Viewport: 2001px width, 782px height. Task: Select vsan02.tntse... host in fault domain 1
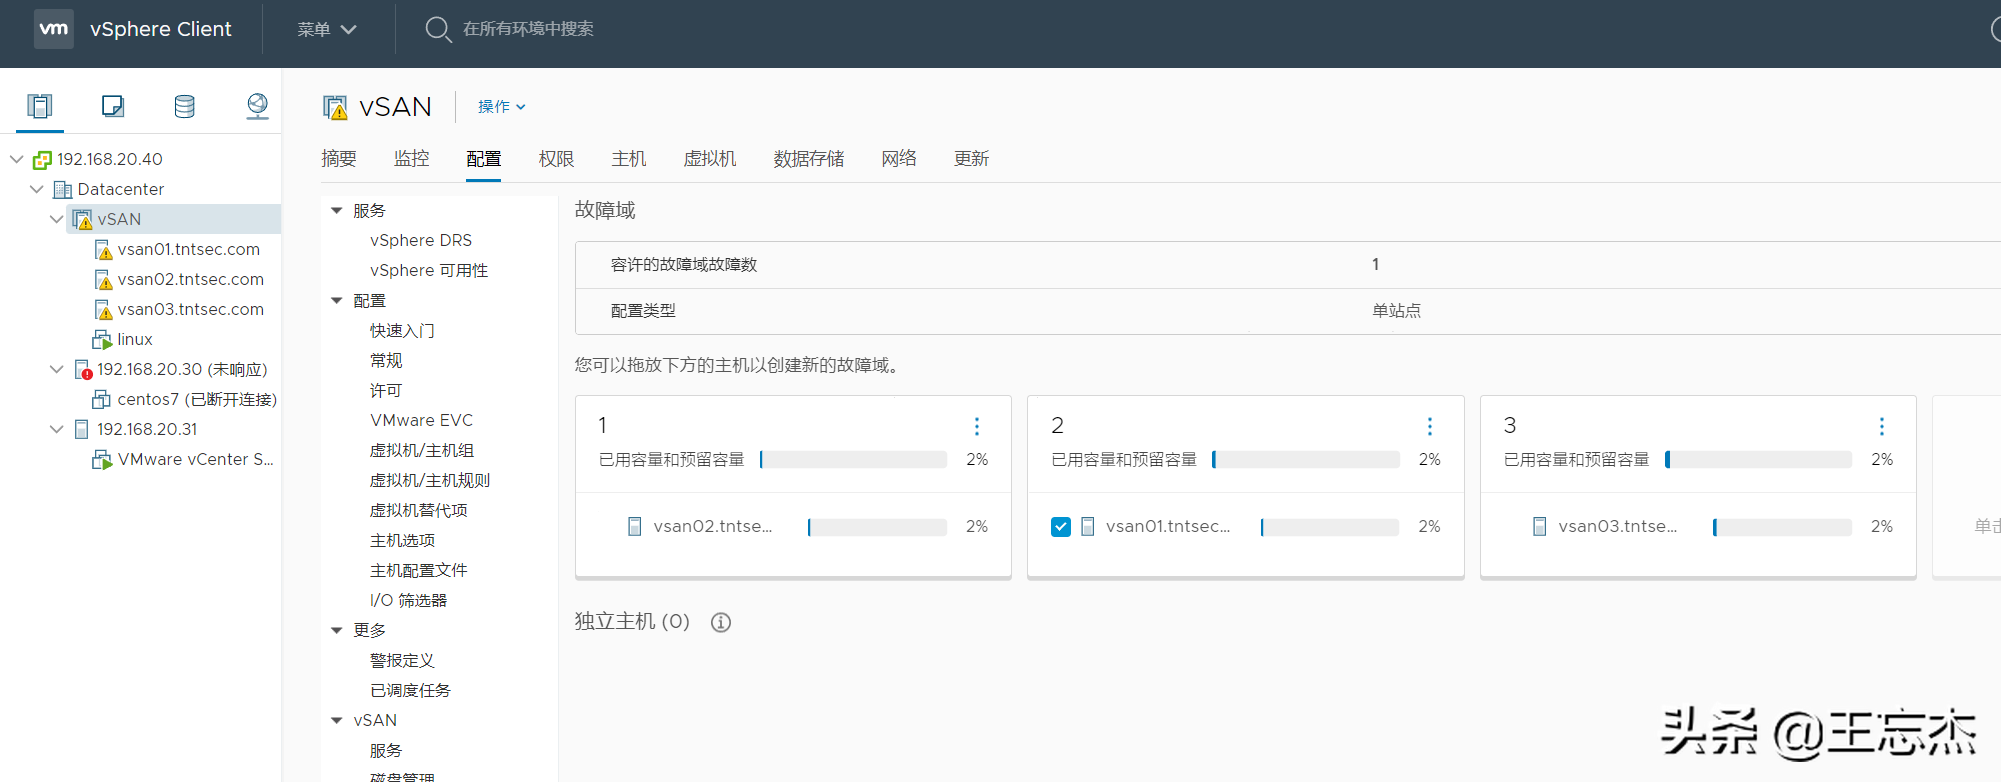coord(713,526)
